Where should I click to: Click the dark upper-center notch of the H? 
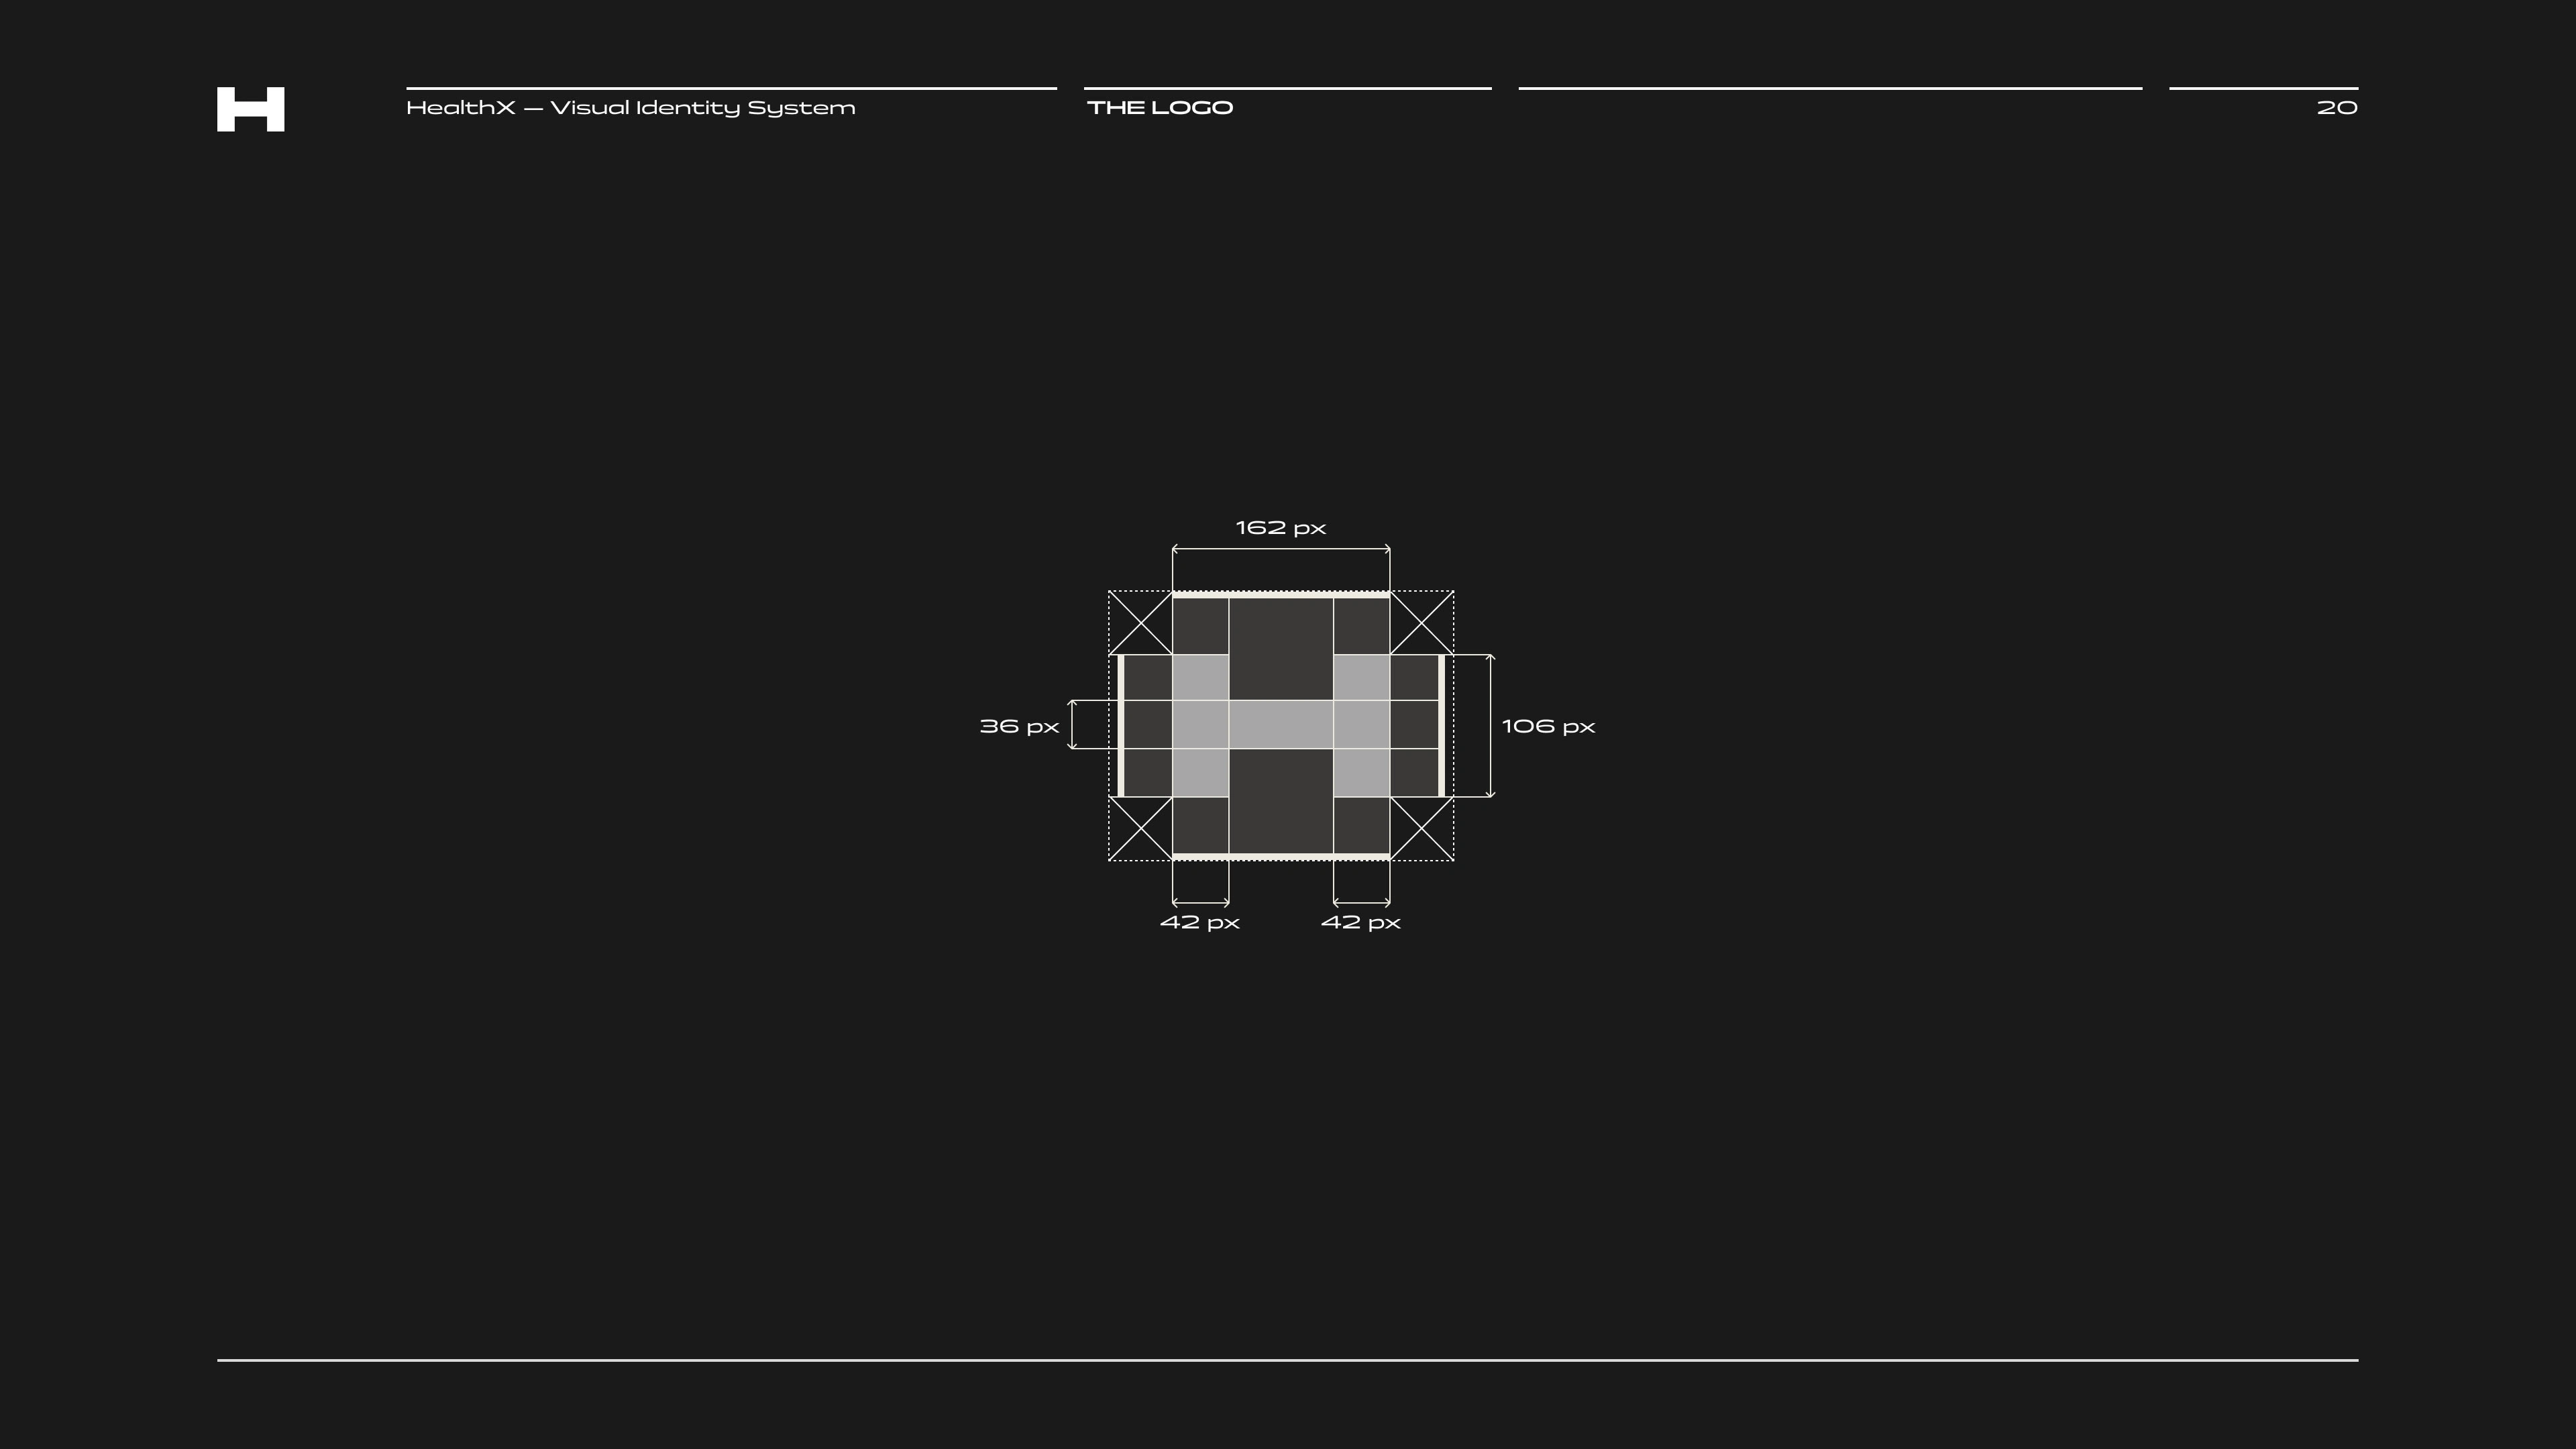tap(1280, 648)
